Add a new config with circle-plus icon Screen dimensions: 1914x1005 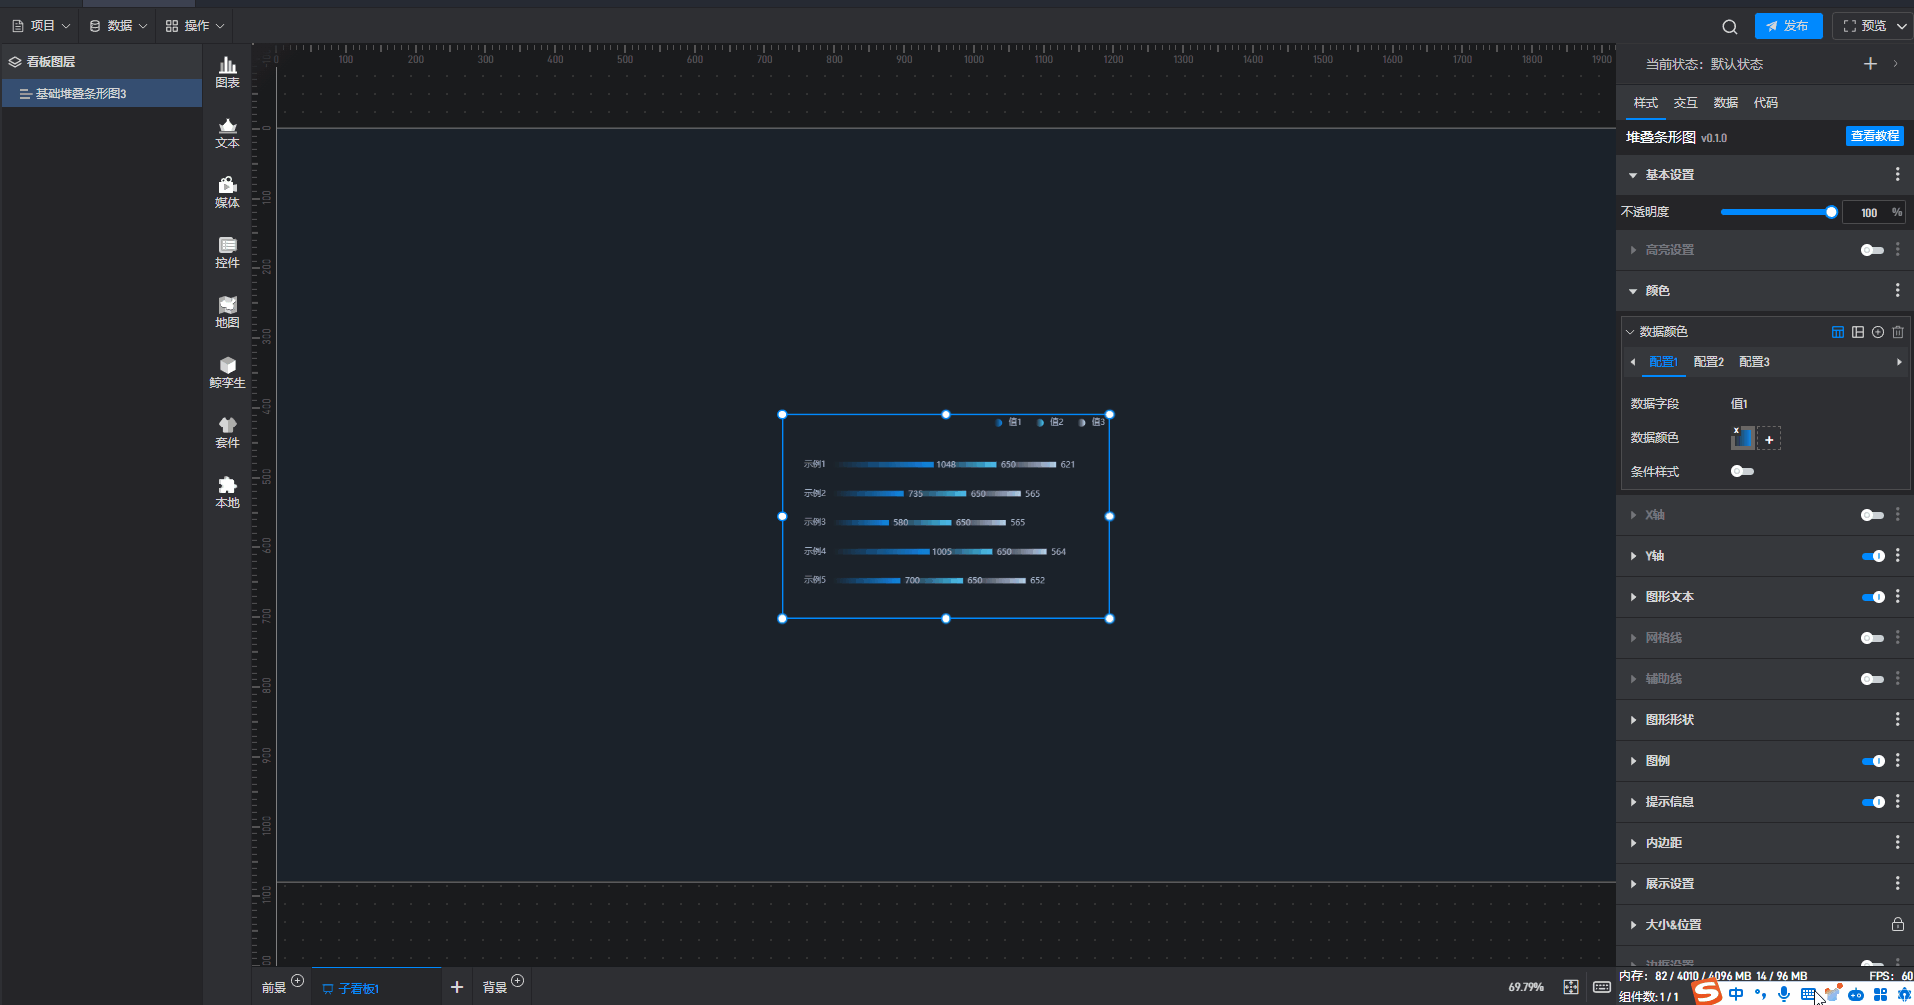click(x=1877, y=332)
